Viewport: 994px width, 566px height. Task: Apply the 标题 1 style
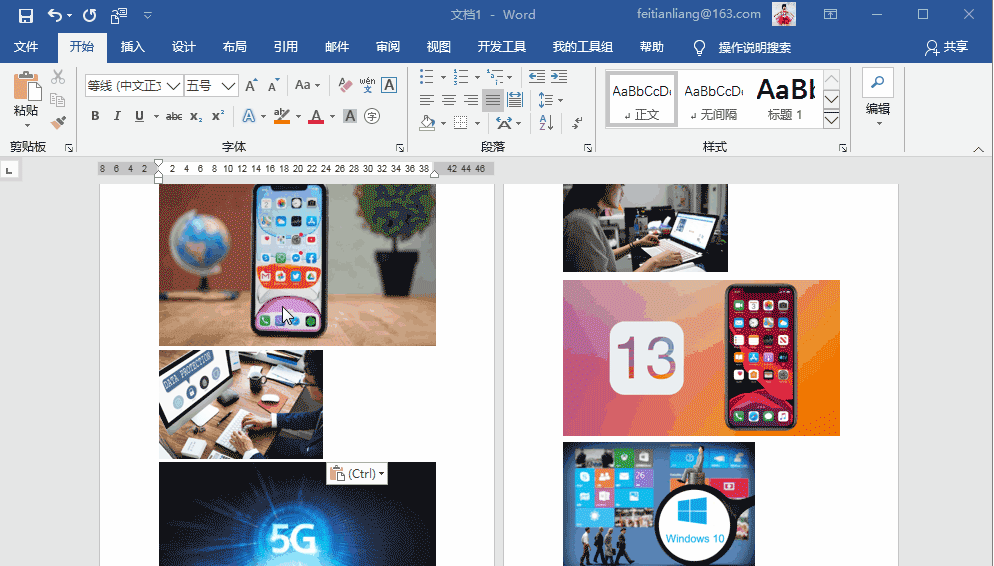[x=785, y=100]
